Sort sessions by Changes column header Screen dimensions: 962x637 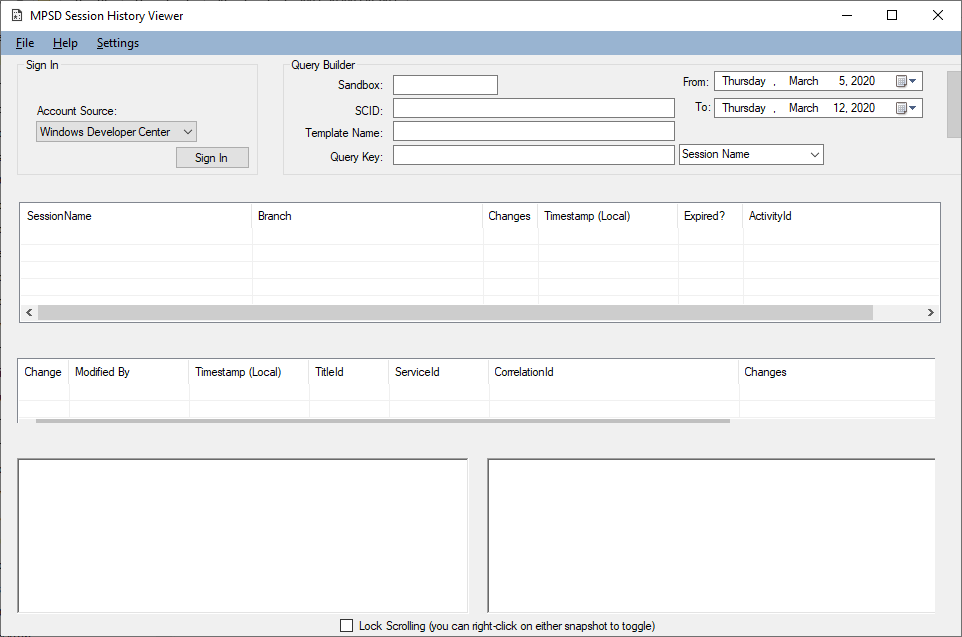click(509, 216)
